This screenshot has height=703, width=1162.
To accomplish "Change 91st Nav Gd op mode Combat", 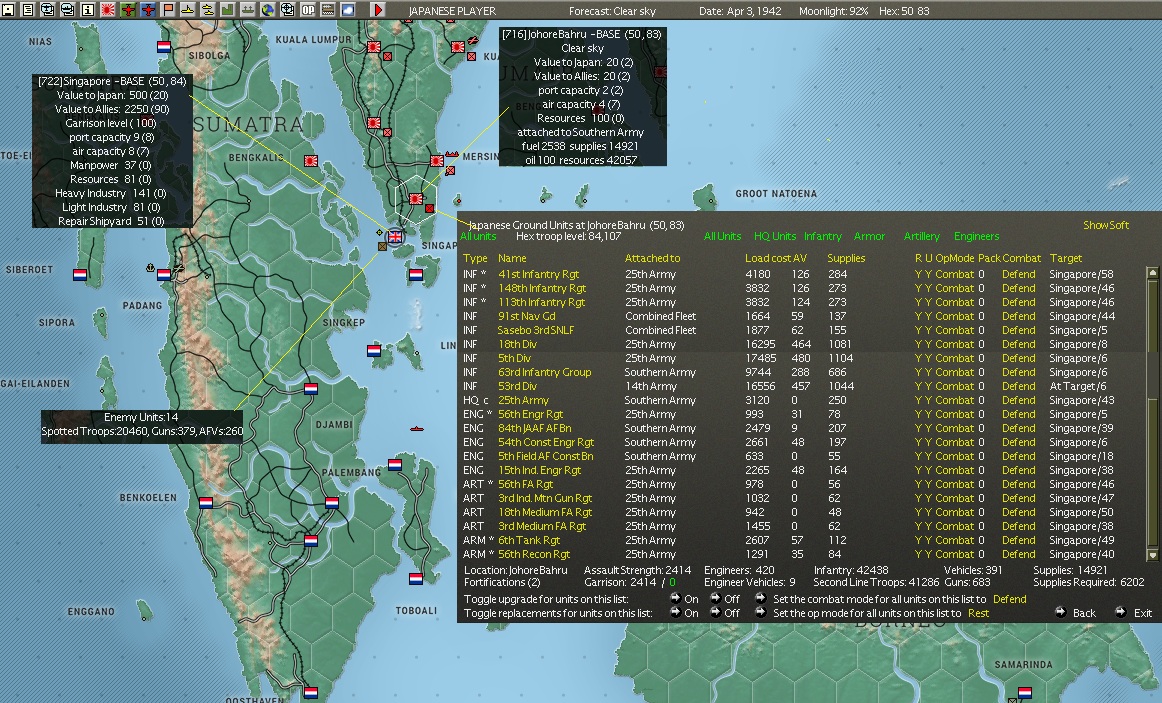I will coord(954,316).
